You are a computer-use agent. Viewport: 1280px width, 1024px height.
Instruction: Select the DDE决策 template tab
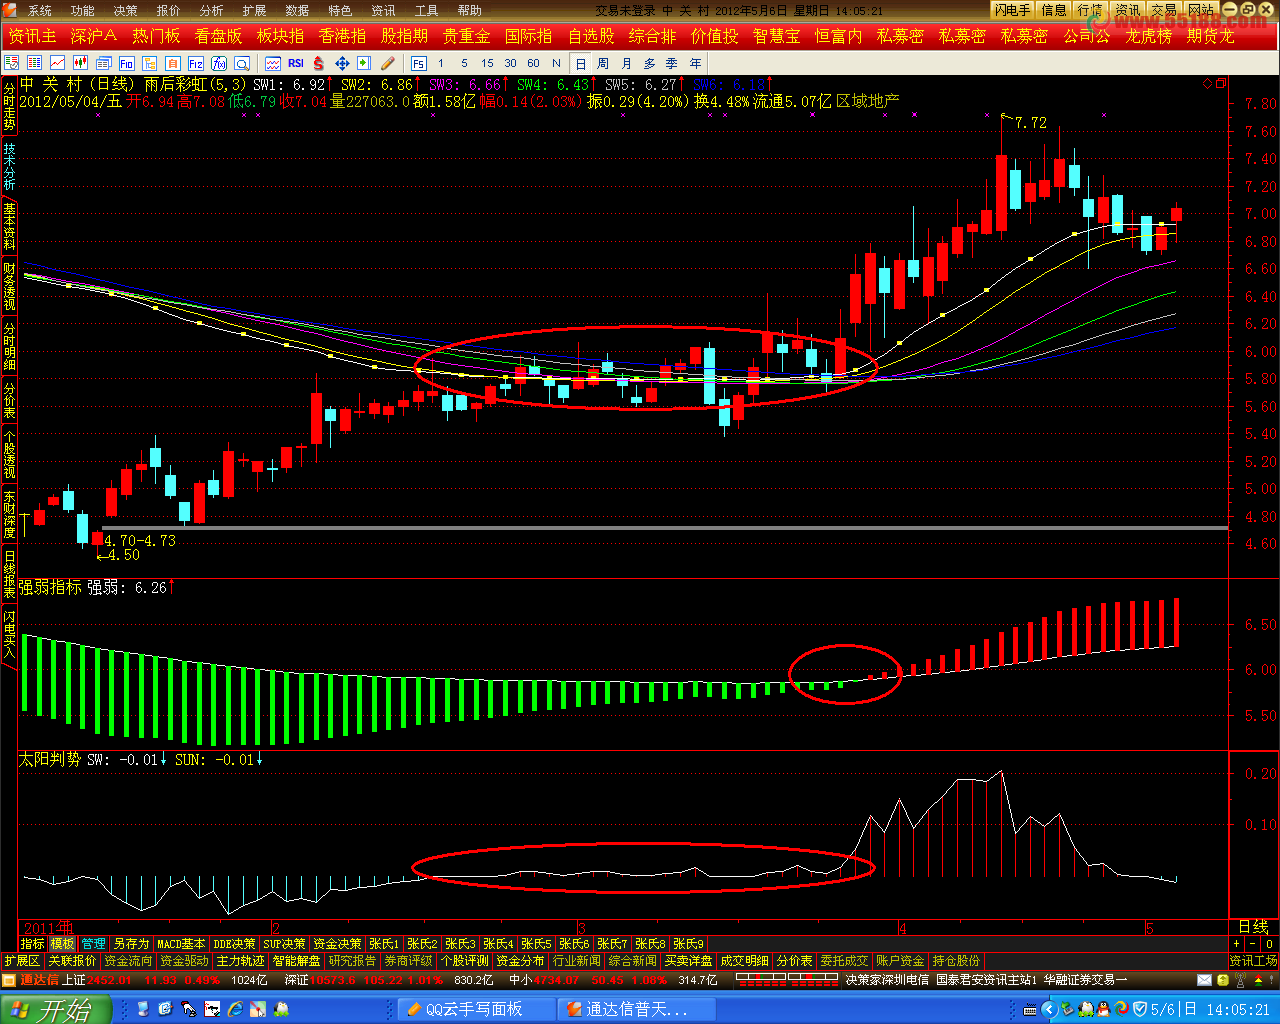[234, 944]
